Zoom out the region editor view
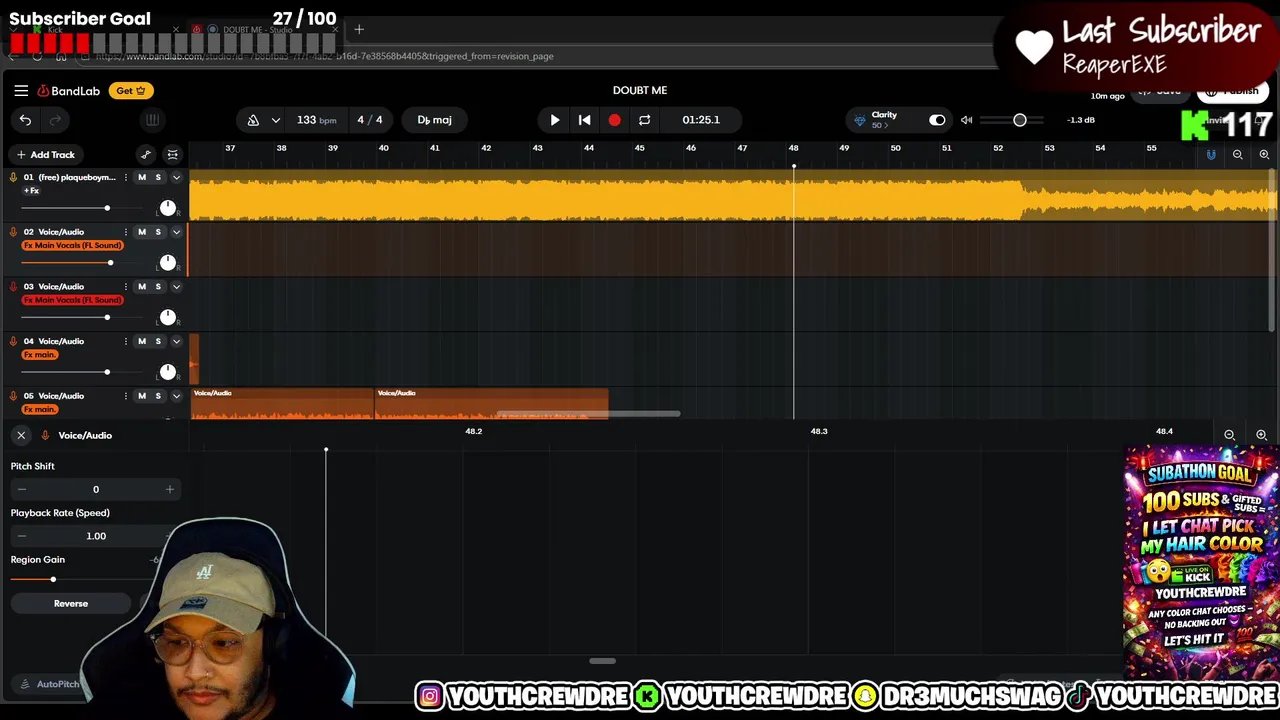Image resolution: width=1280 pixels, height=720 pixels. point(1229,435)
